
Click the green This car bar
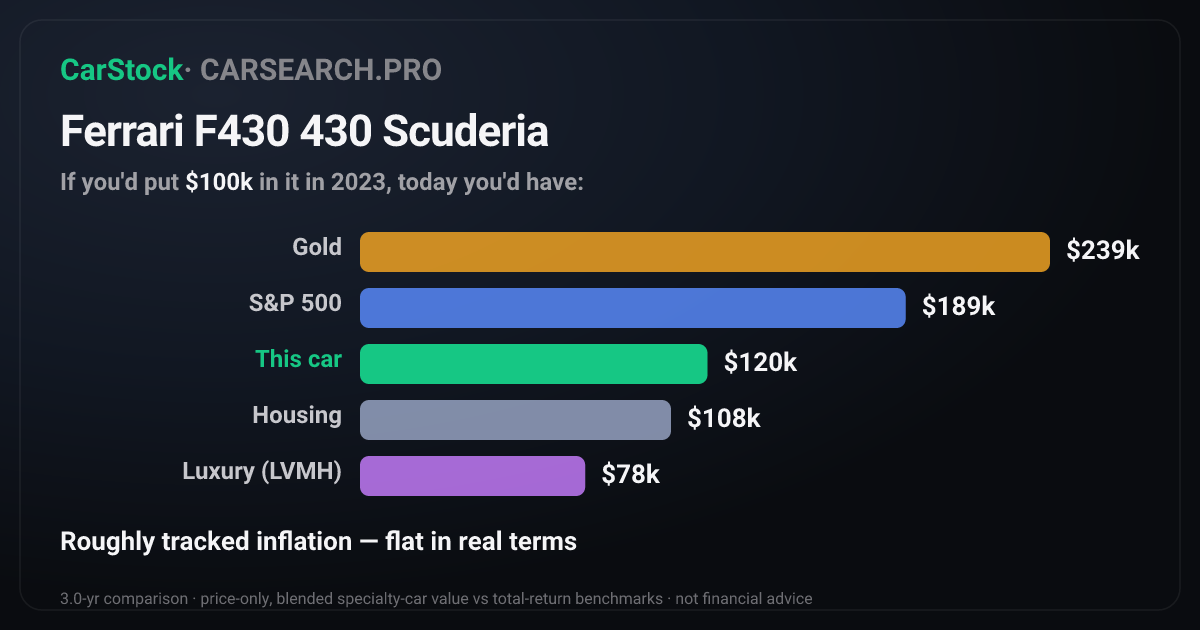(x=534, y=364)
